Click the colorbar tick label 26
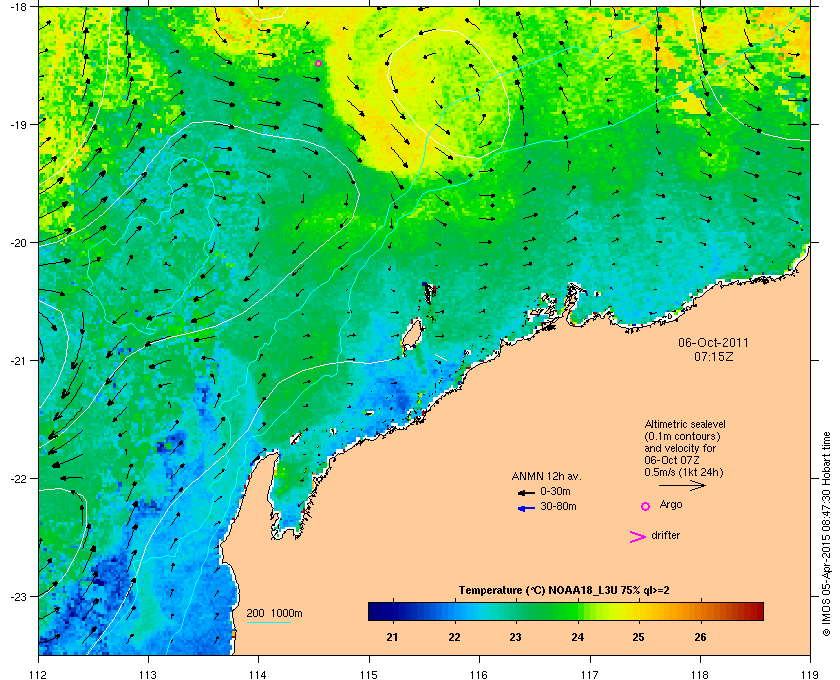The image size is (840, 680). pos(700,637)
